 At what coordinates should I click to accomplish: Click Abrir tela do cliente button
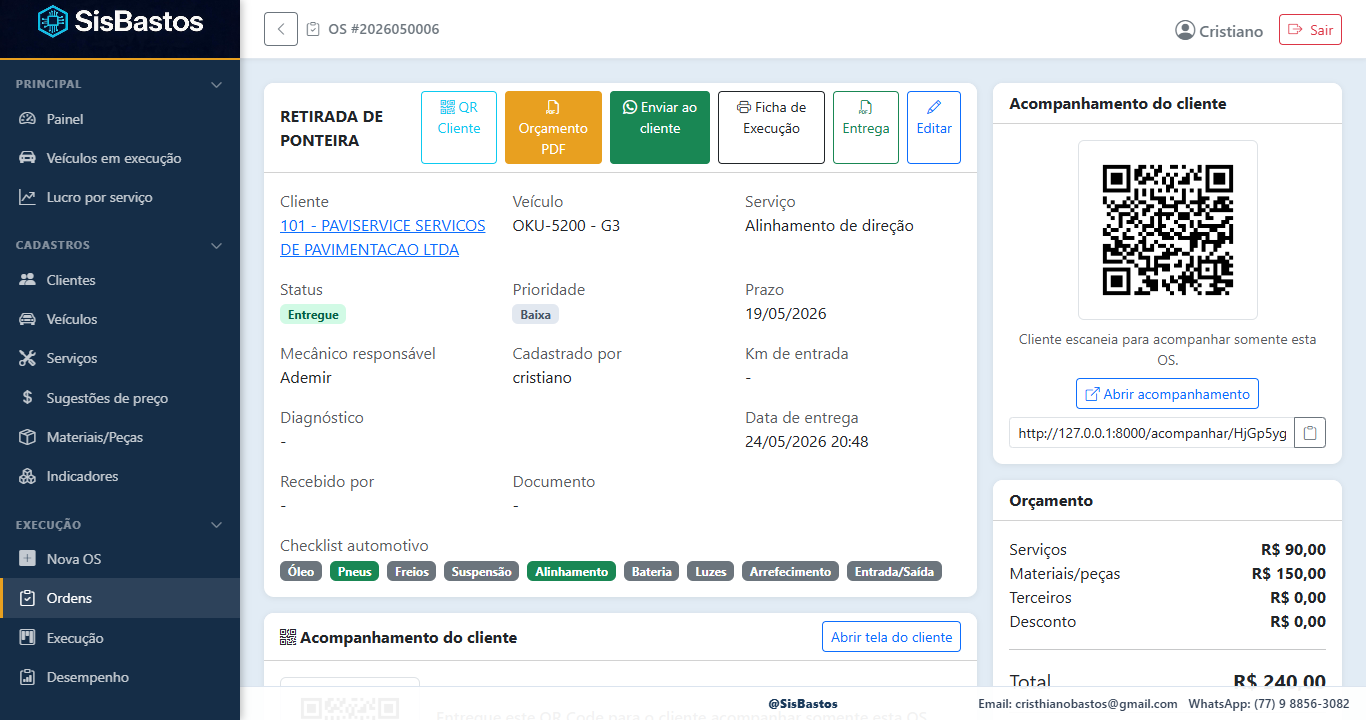tap(891, 637)
